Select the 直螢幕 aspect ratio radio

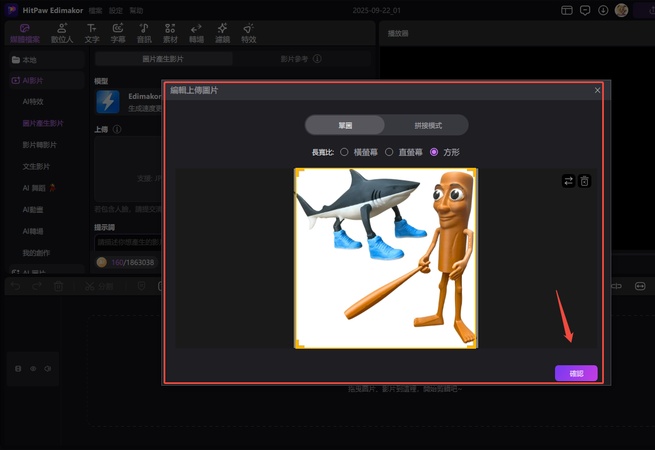coord(389,152)
